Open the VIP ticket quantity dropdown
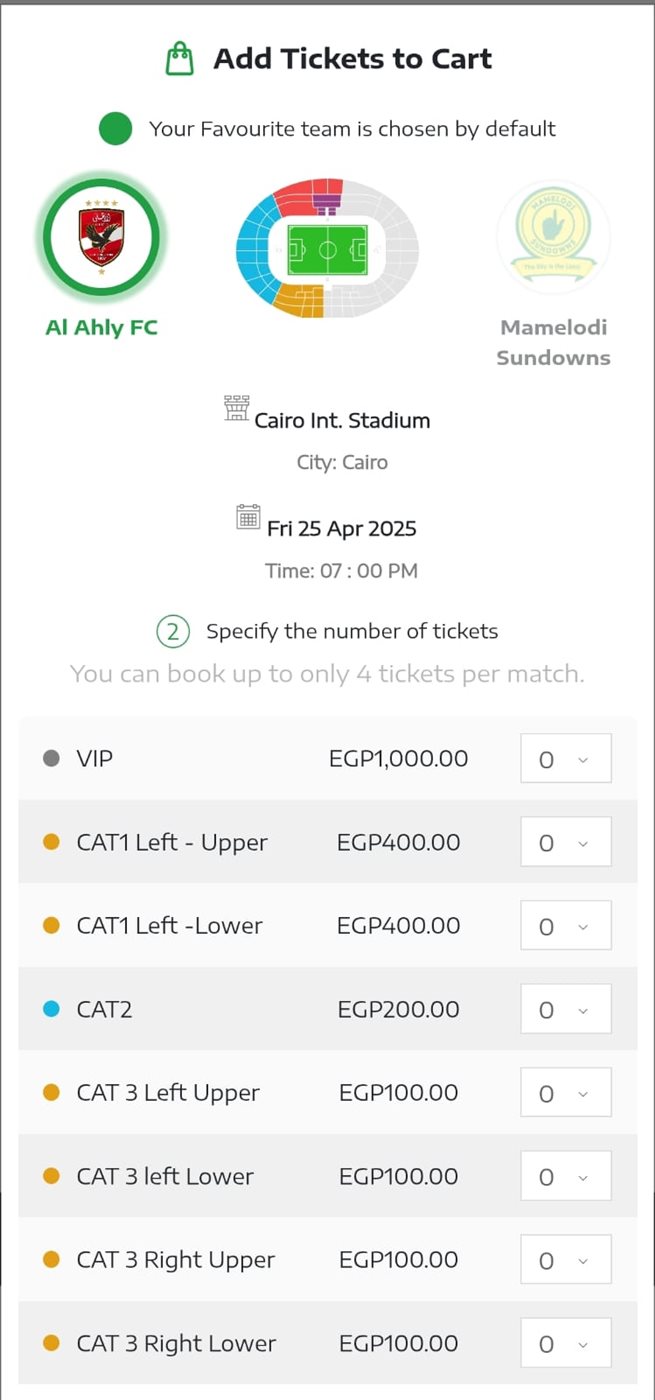Image resolution: width=655 pixels, height=1400 pixels. [x=565, y=759]
